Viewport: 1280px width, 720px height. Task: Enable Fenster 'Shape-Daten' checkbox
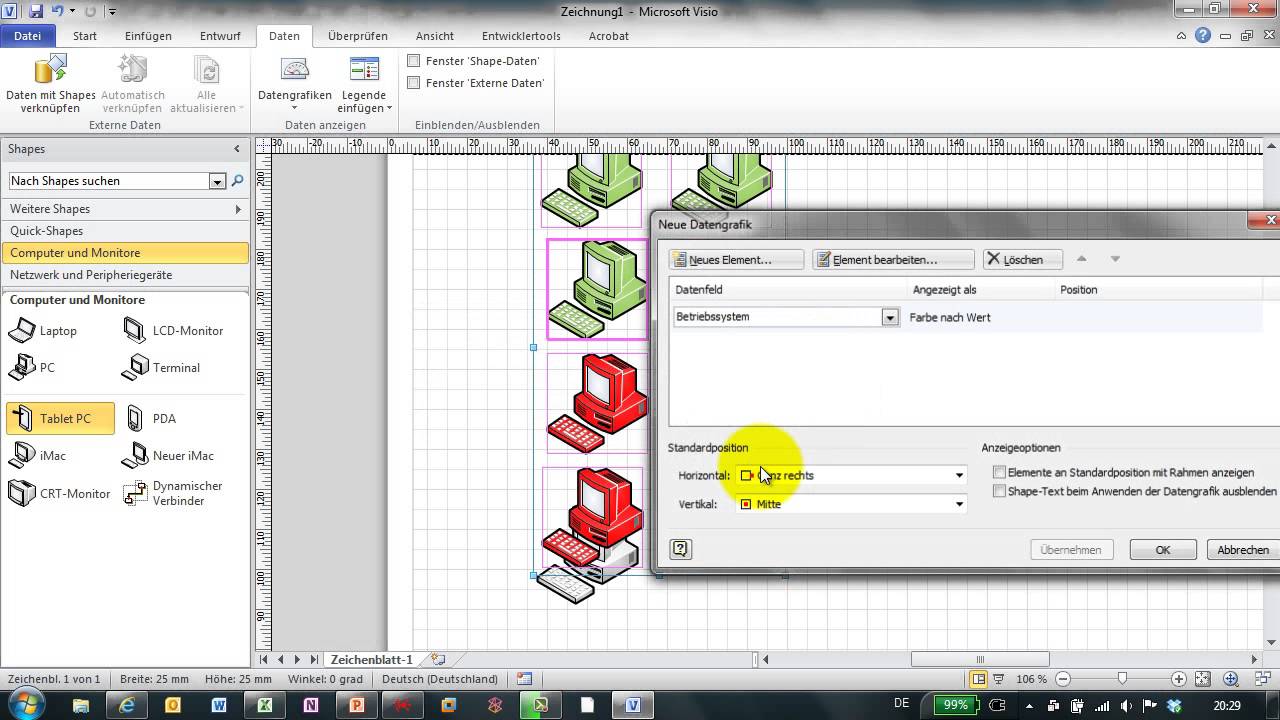coord(413,61)
